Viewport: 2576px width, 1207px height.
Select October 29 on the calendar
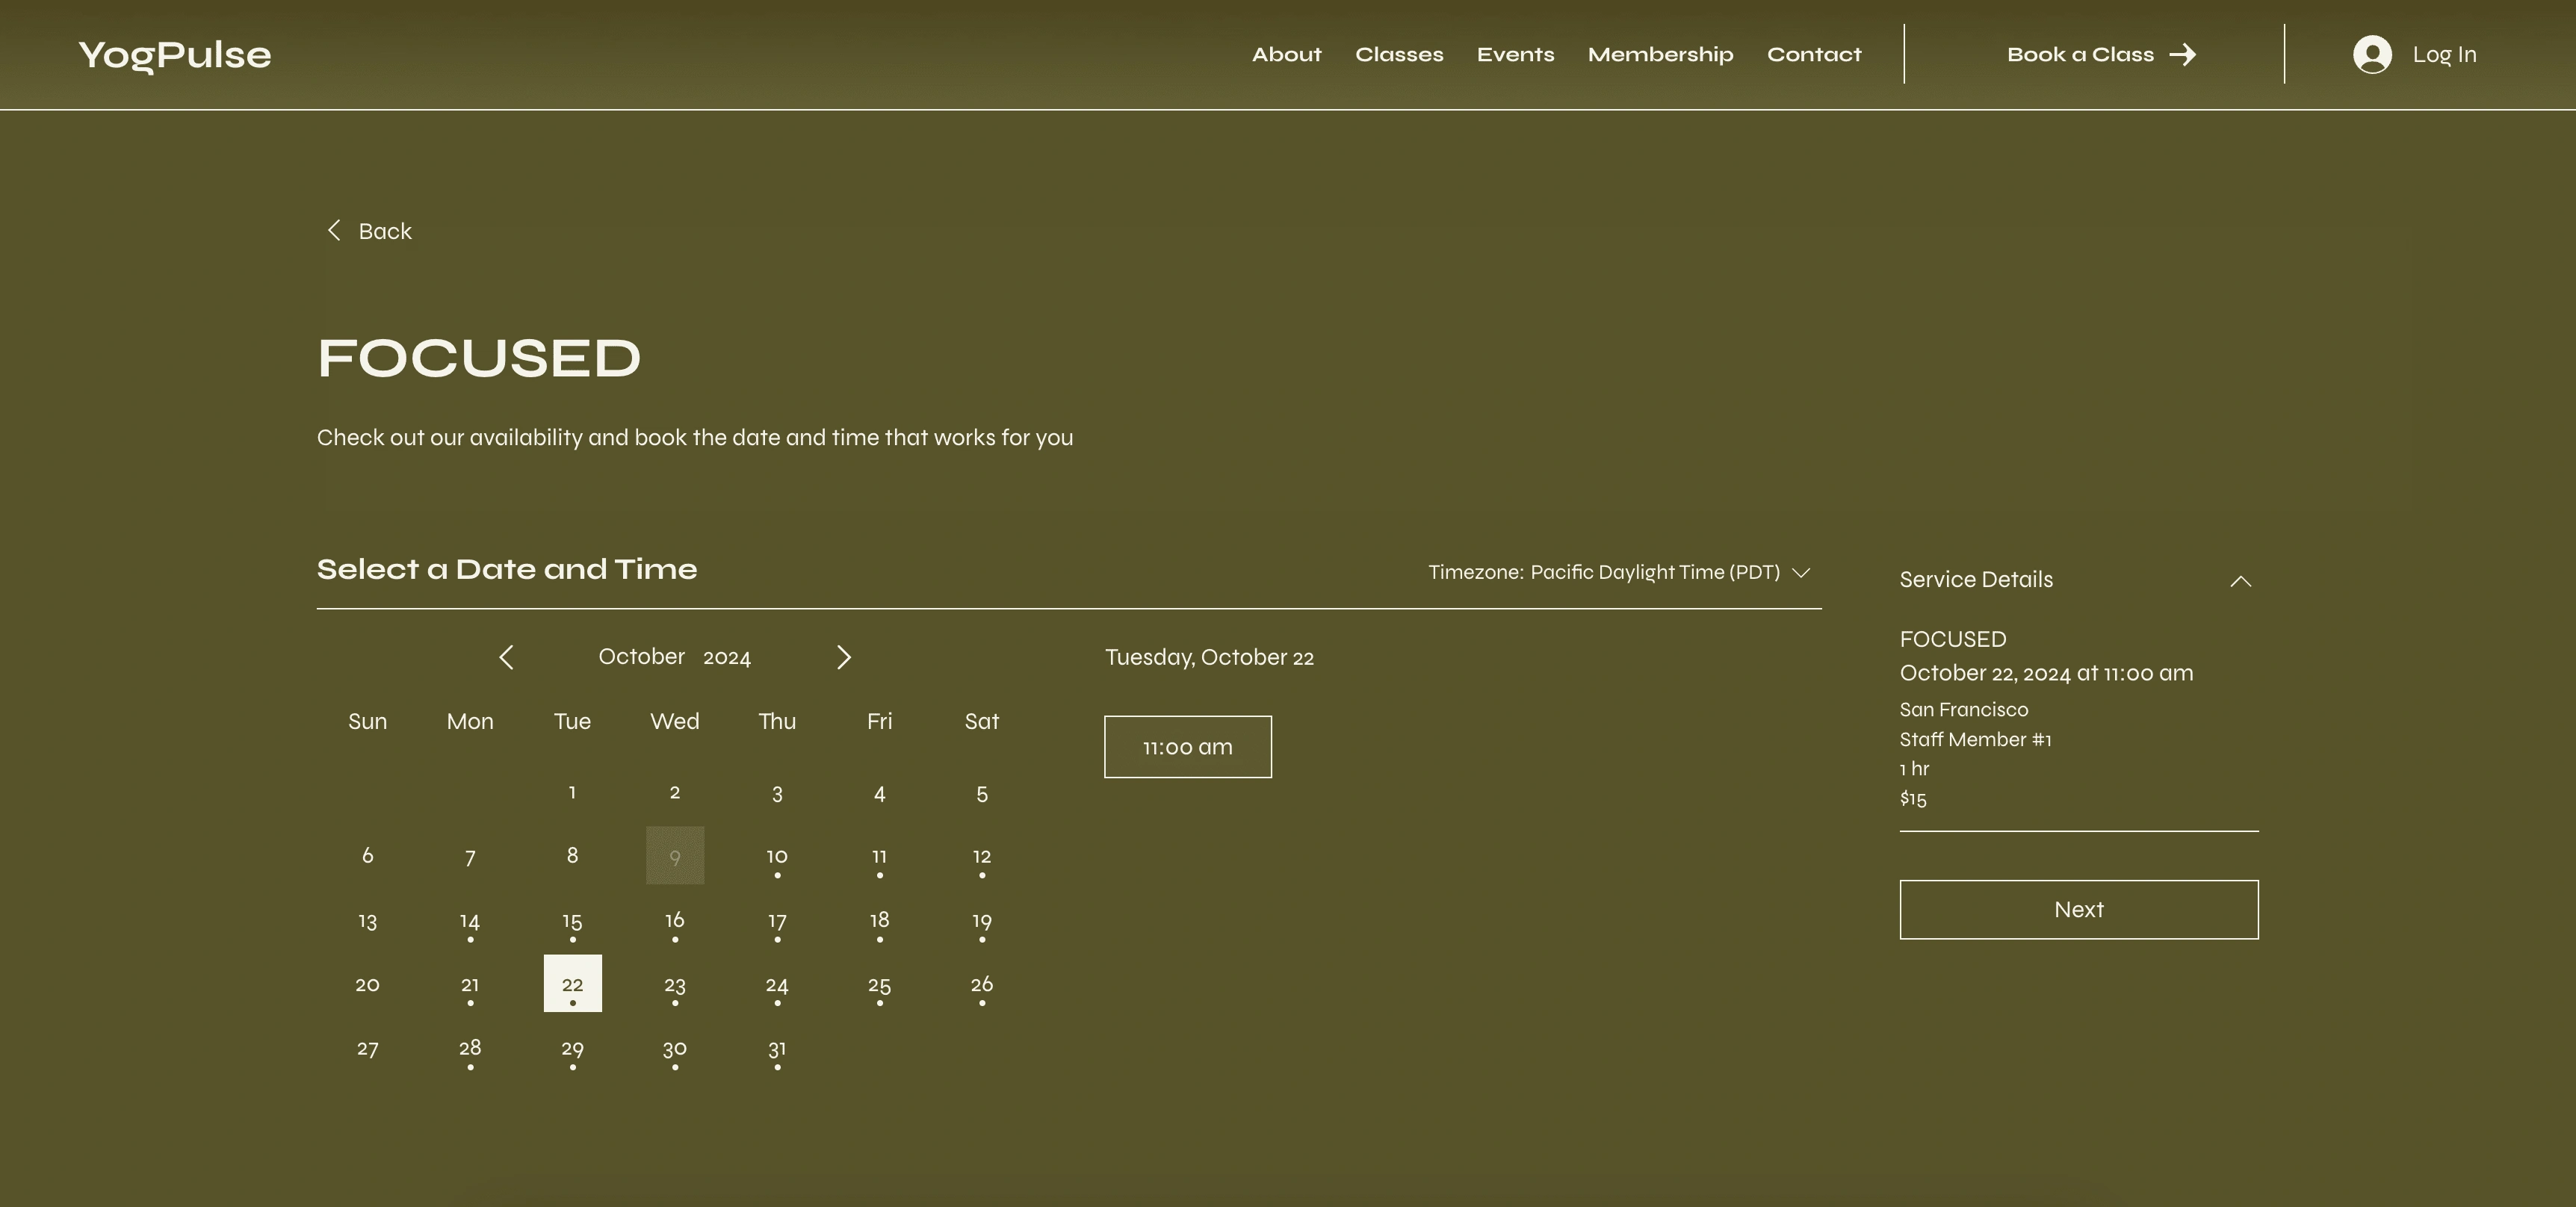pos(572,1049)
